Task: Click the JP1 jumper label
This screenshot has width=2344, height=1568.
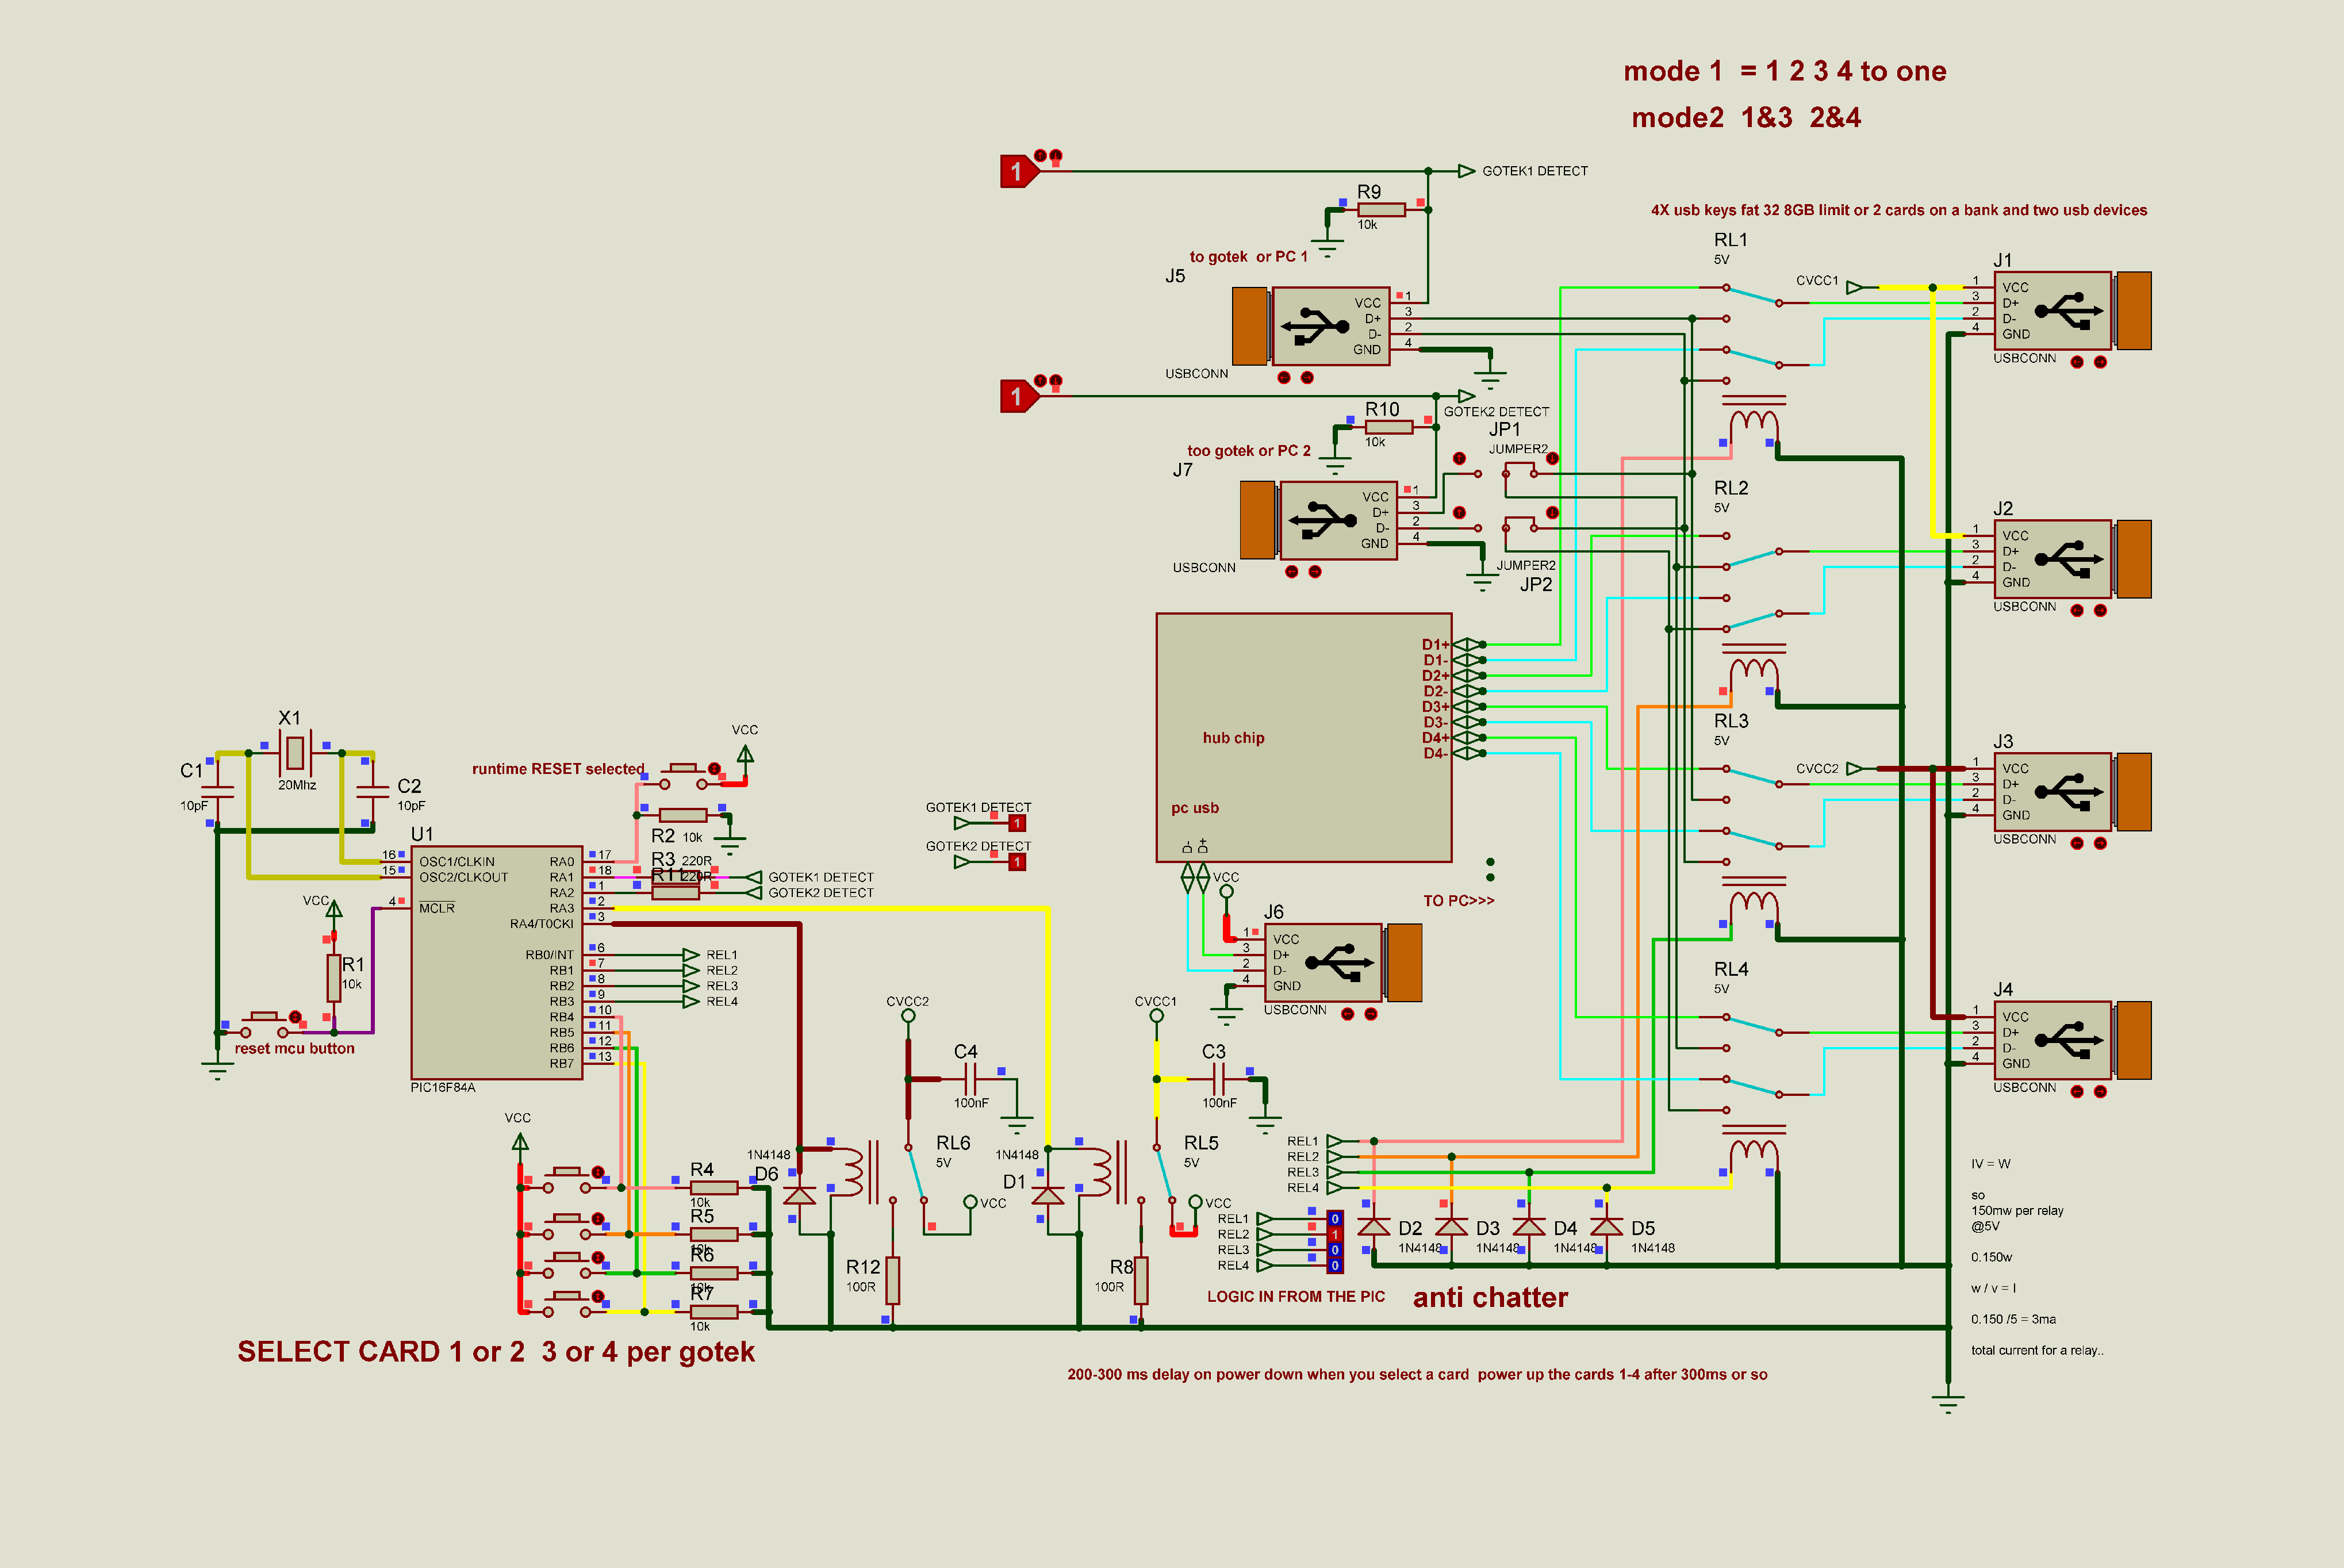Action: tap(1505, 429)
